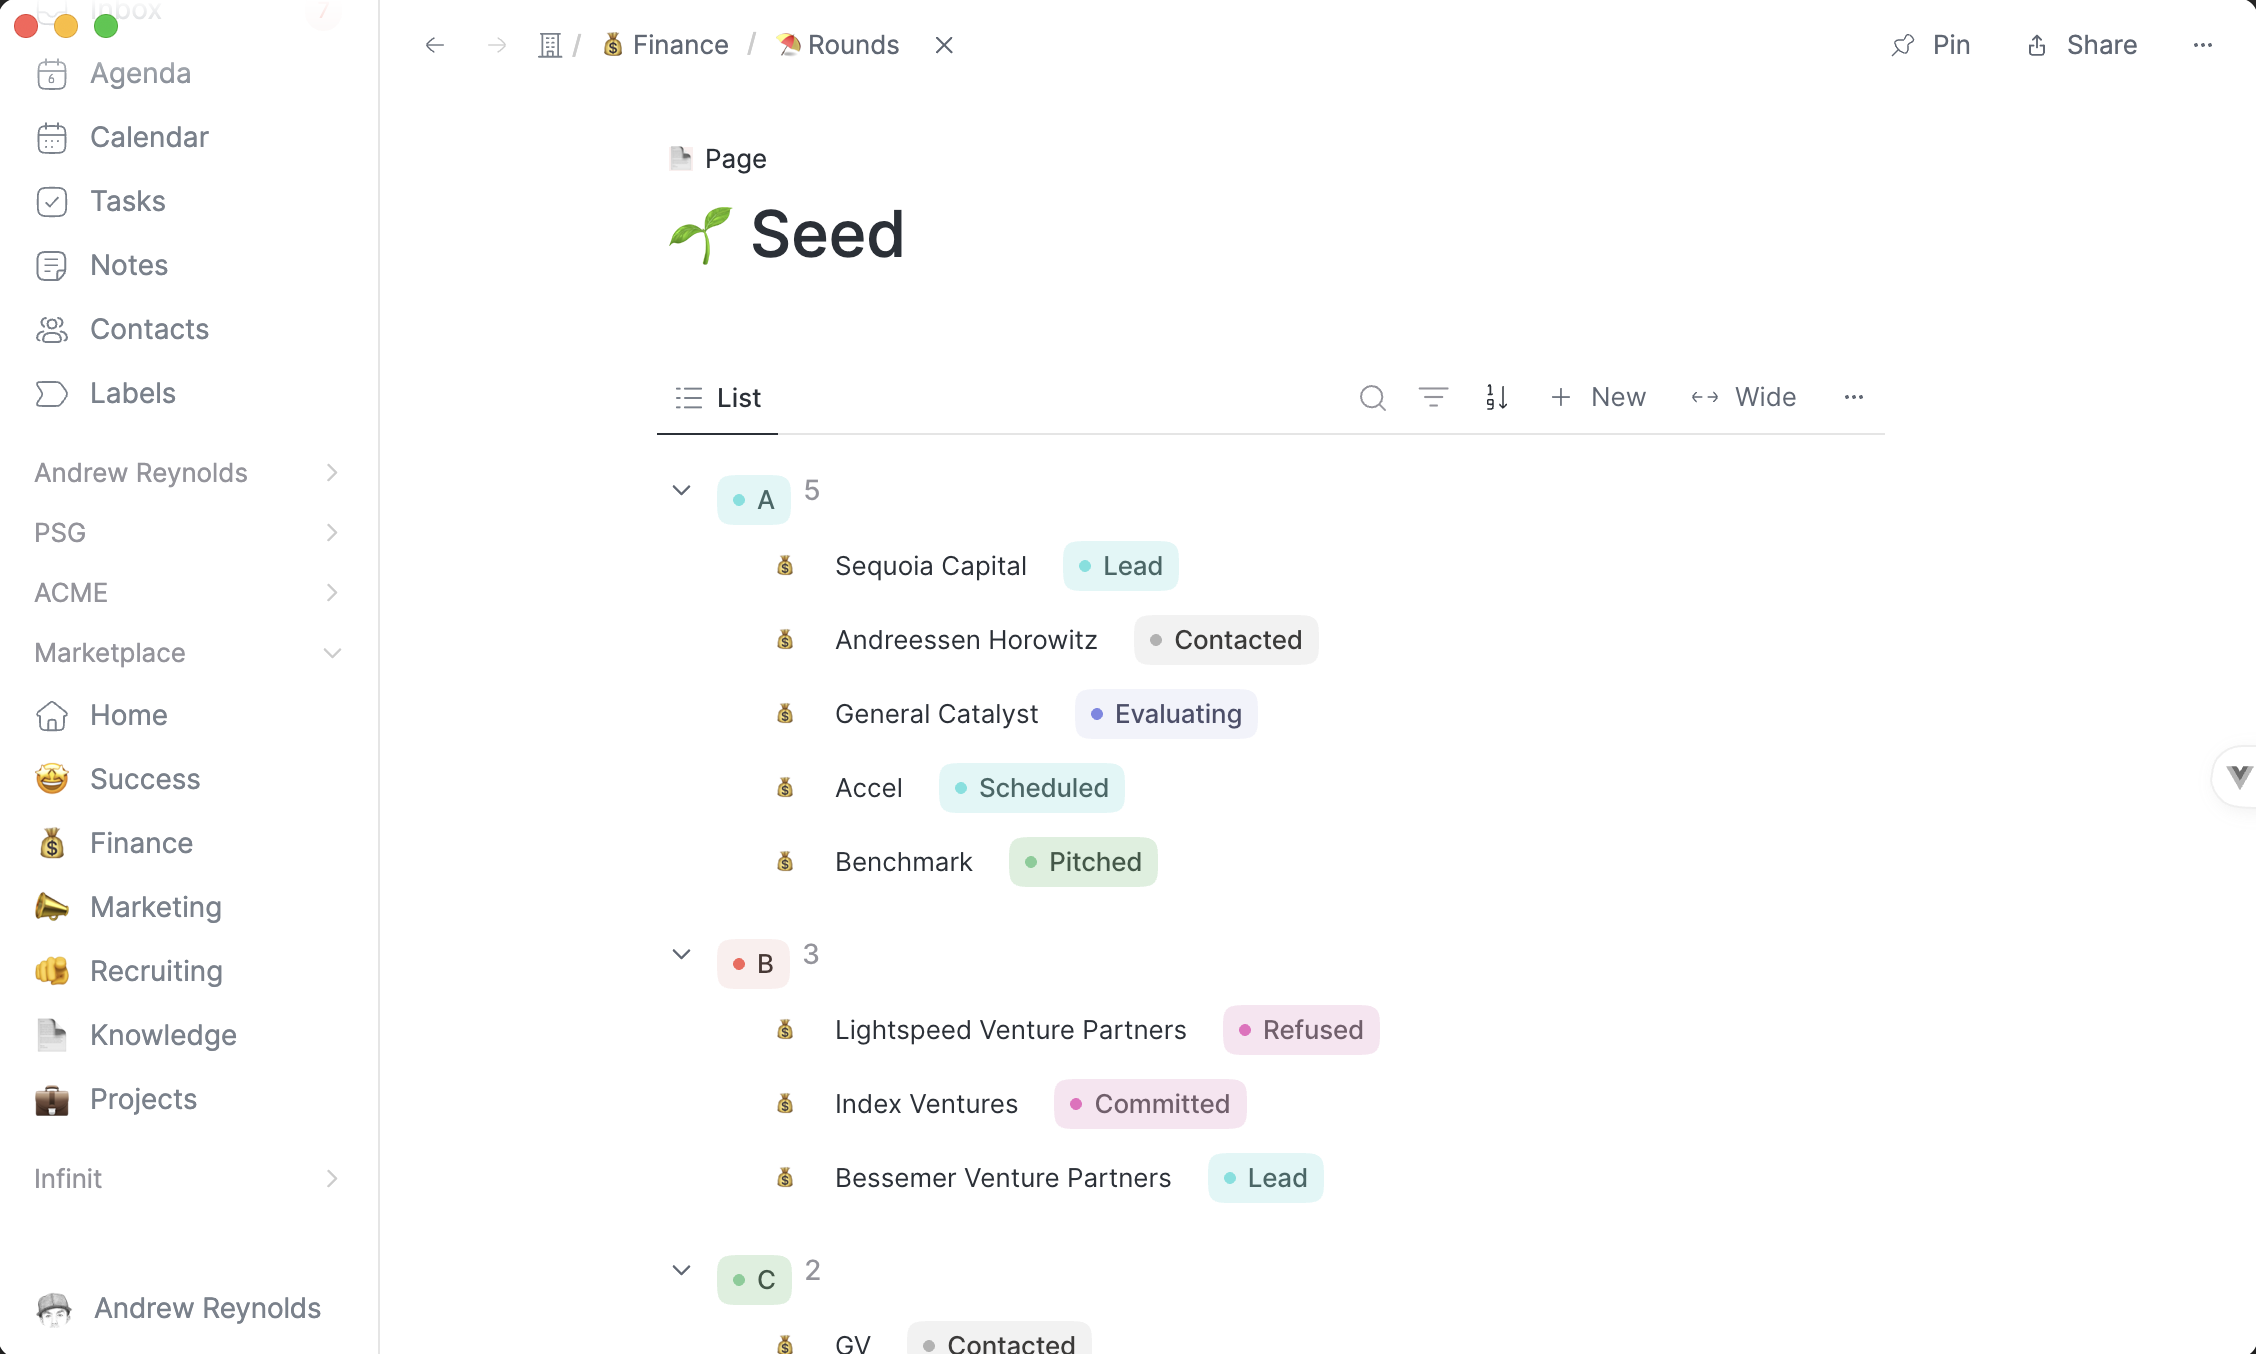Open the Notes sidebar icon
This screenshot has height=1354, width=2256.
(52, 266)
